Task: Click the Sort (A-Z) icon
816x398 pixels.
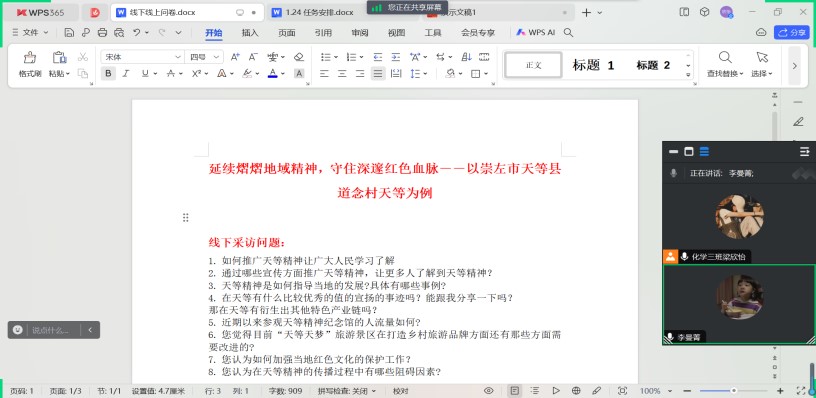Action: pos(467,57)
